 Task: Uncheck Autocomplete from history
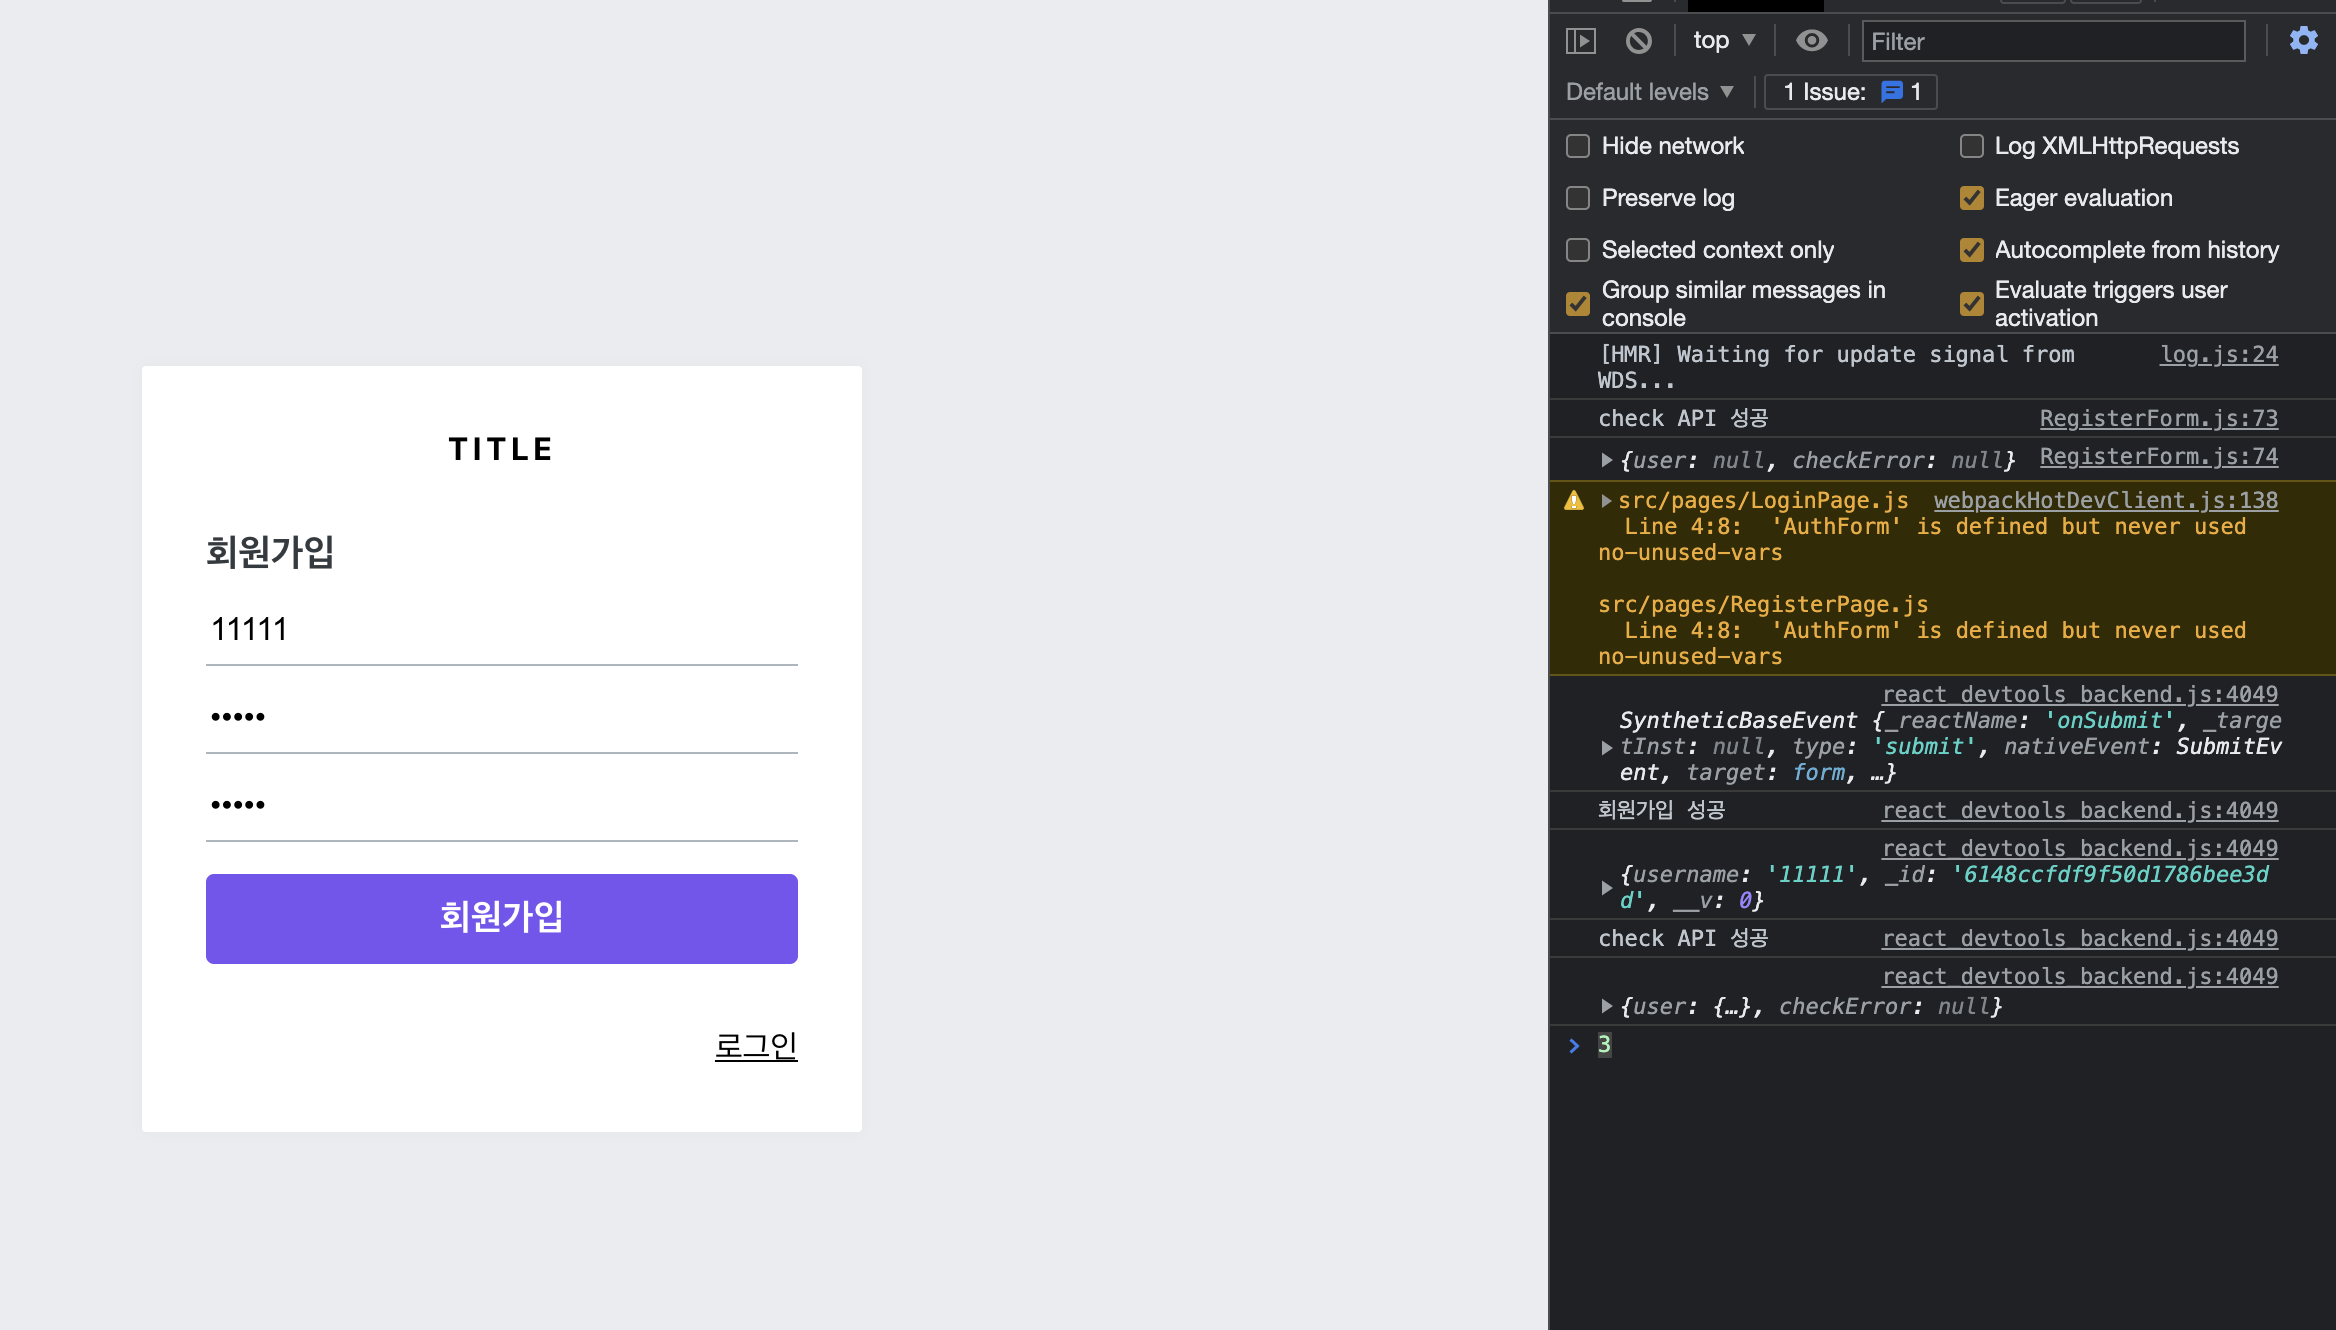point(1971,250)
